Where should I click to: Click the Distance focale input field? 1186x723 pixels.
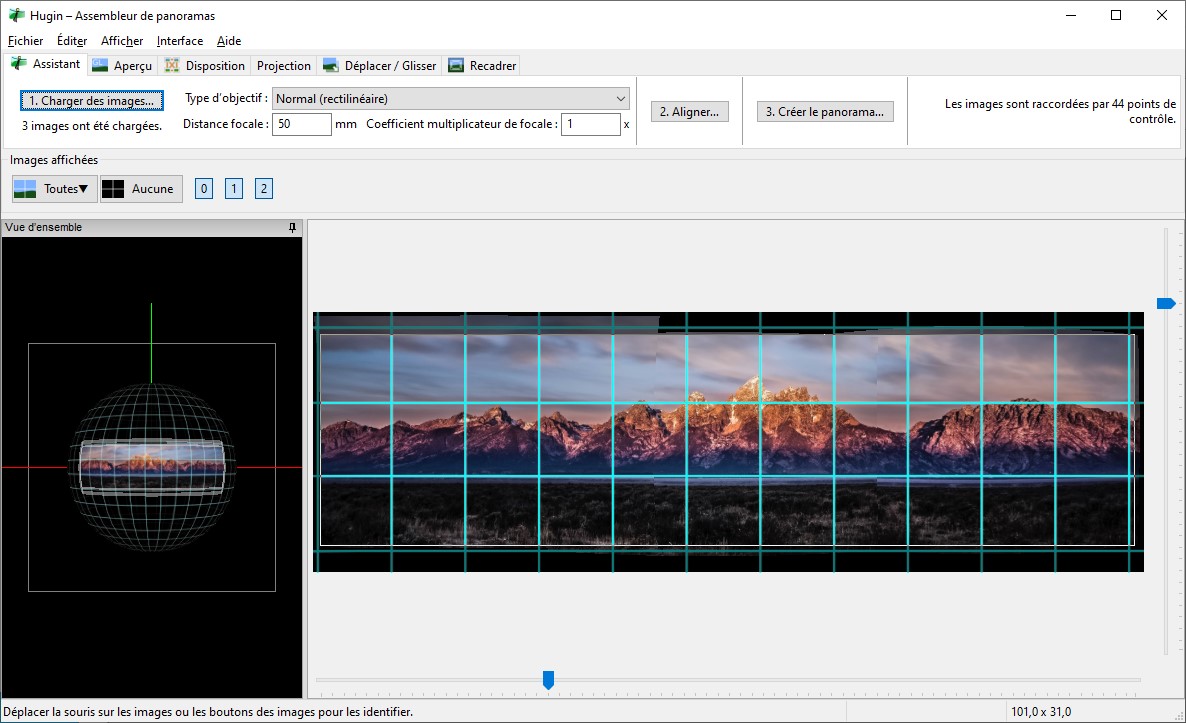tap(301, 125)
